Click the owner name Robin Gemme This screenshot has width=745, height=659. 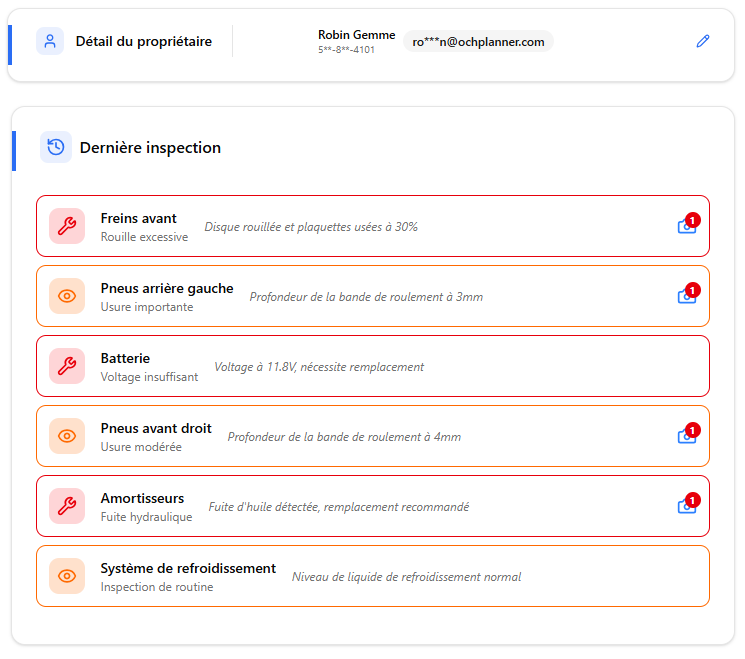tap(356, 35)
